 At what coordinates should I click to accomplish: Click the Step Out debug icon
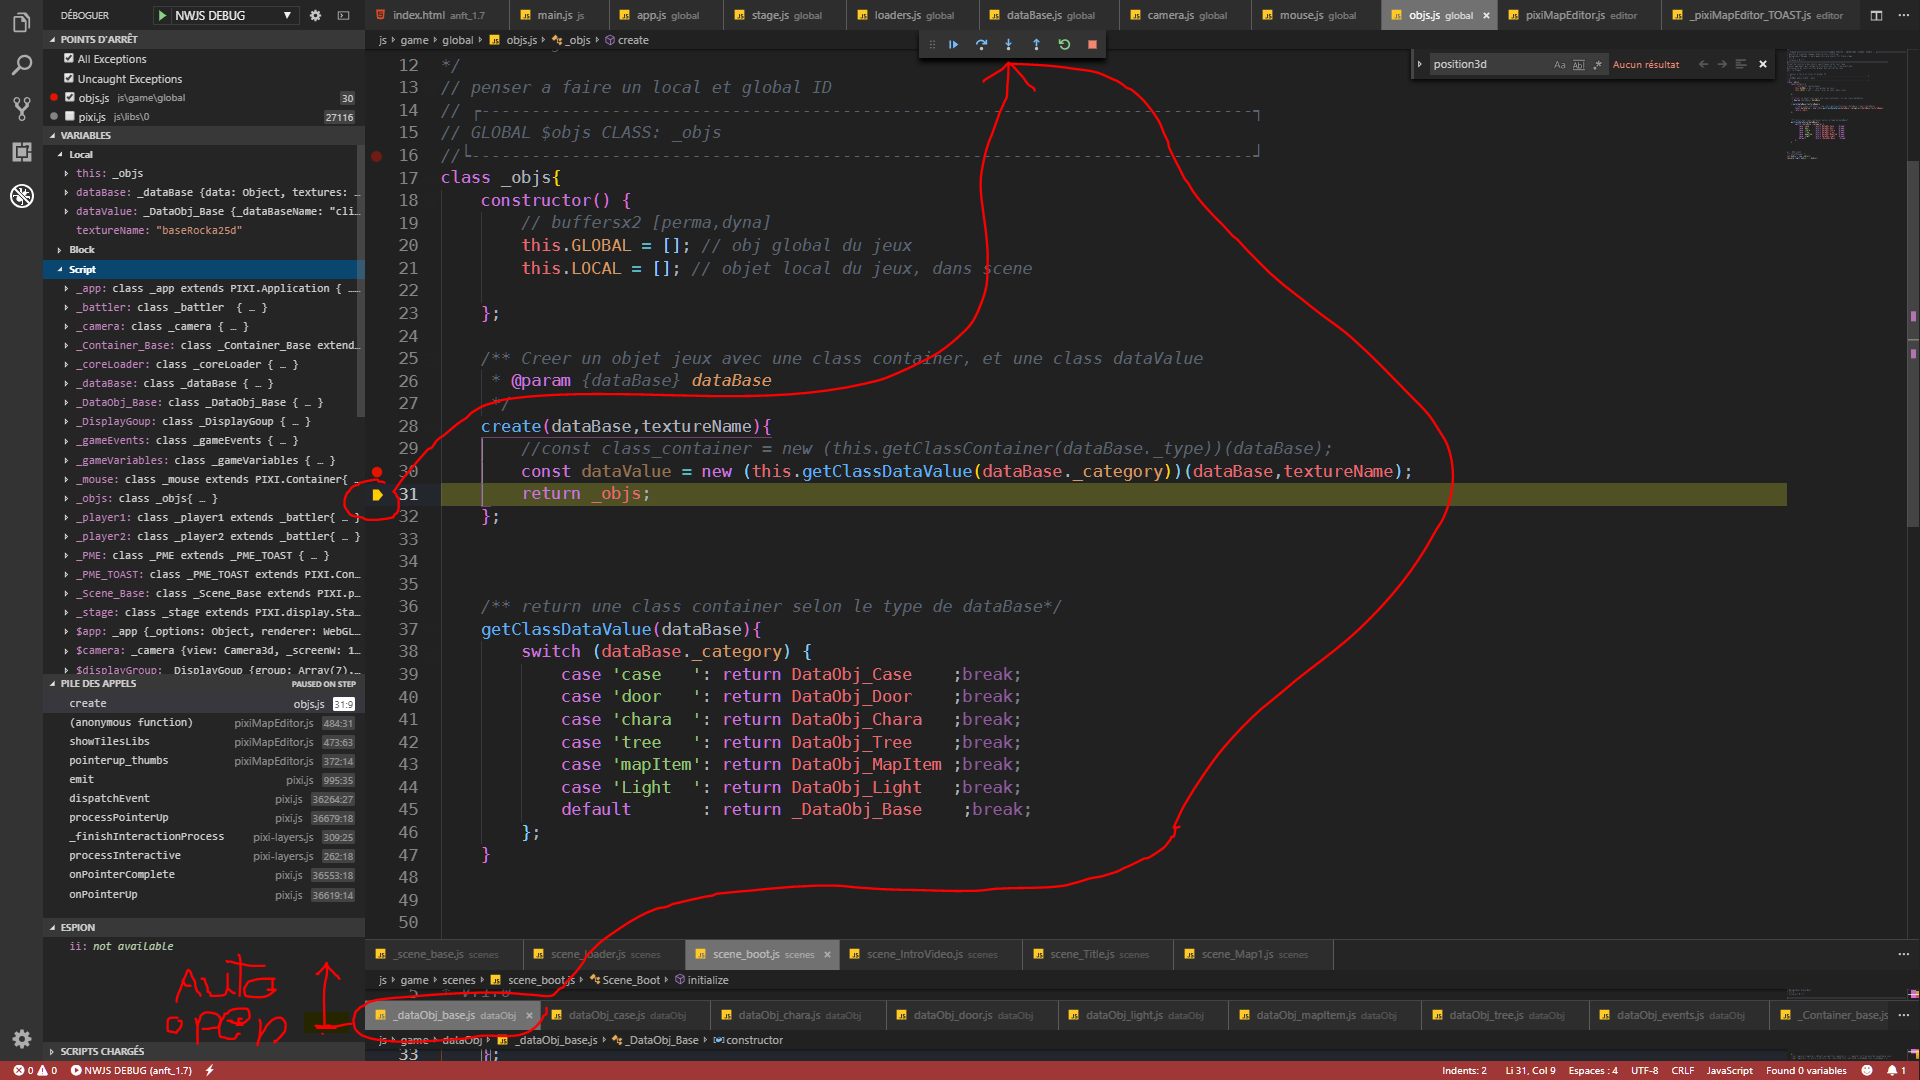1035,44
